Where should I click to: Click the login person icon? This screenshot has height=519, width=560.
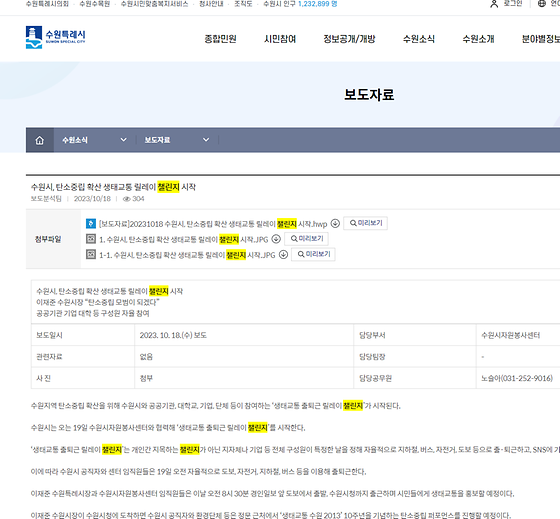pos(494,4)
